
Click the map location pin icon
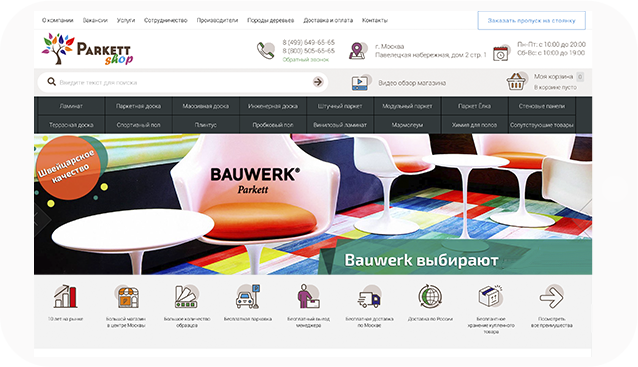(x=357, y=51)
